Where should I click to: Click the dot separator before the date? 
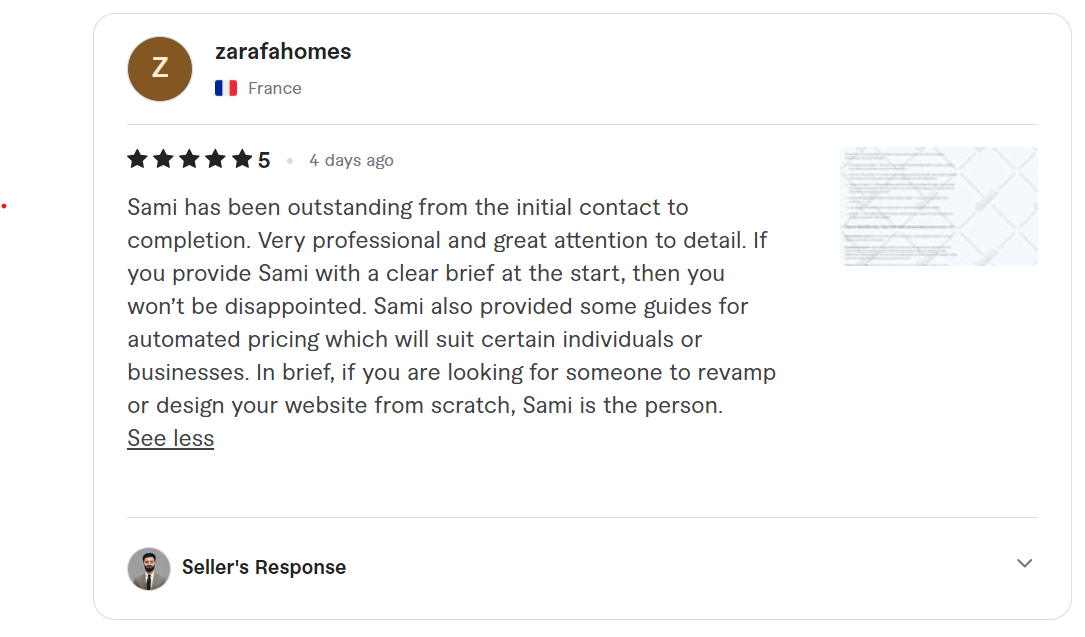point(290,160)
